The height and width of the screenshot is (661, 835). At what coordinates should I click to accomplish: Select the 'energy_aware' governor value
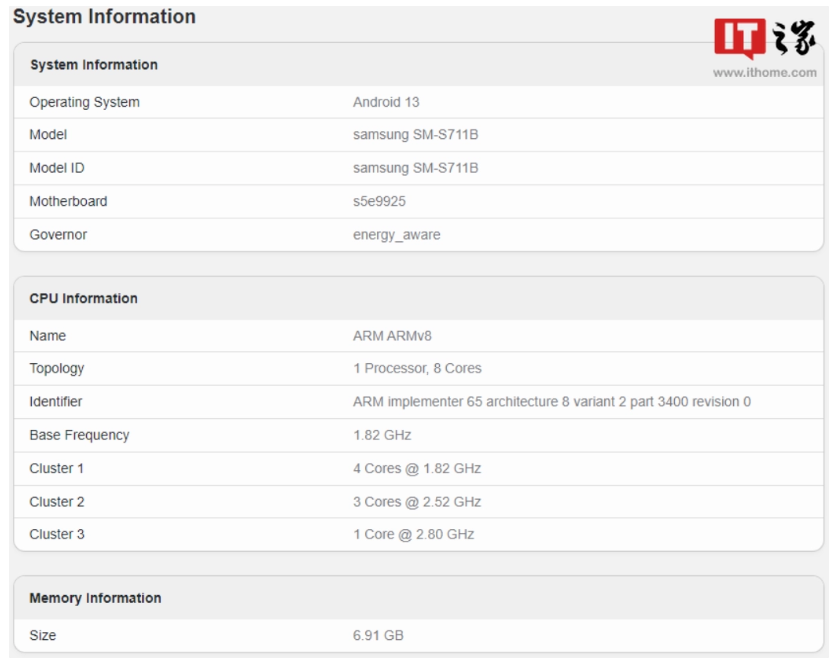397,235
